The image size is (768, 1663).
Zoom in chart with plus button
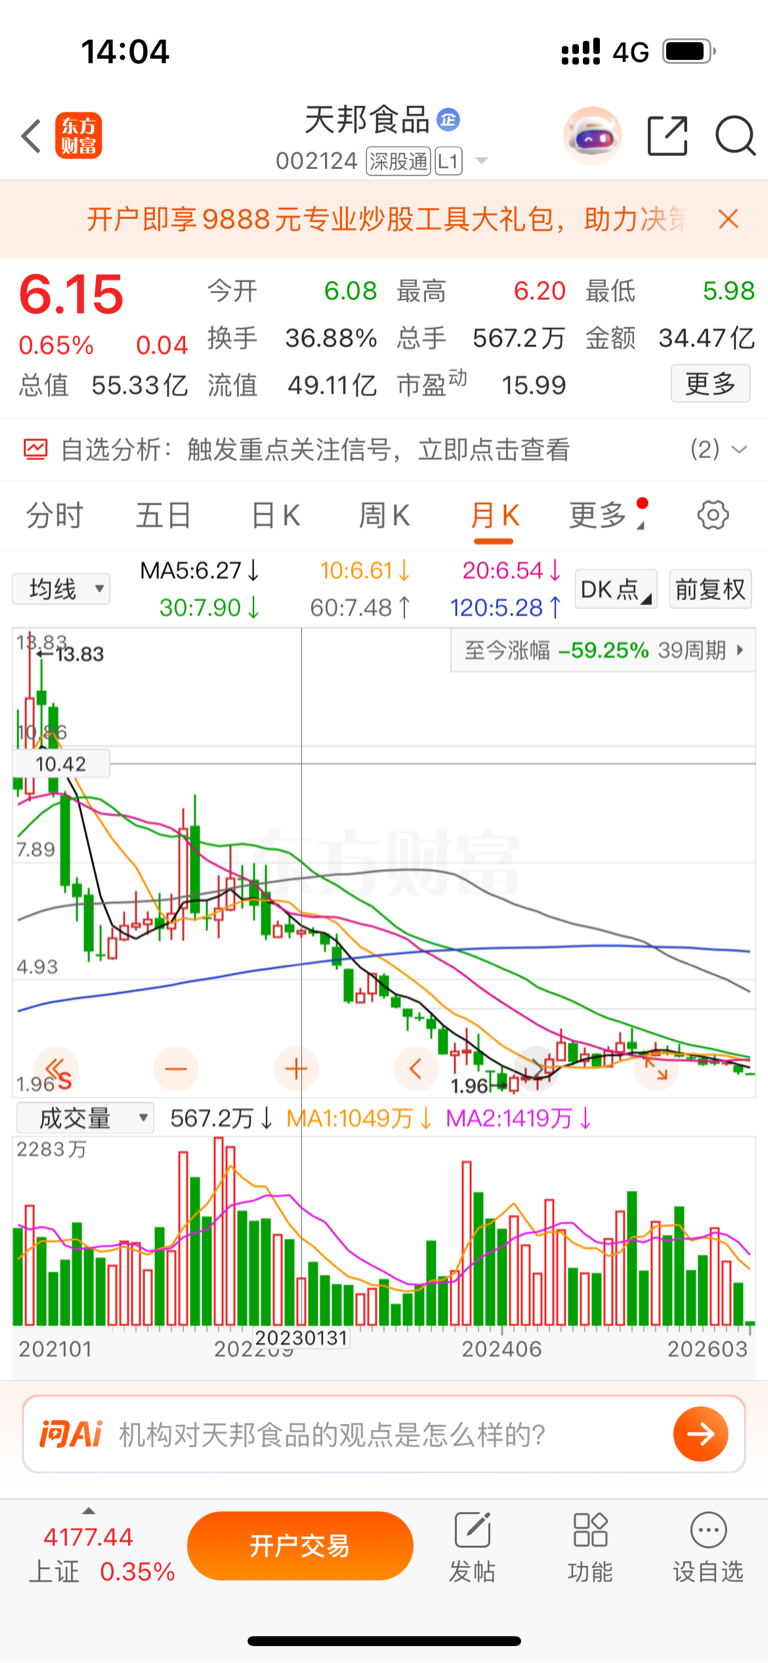point(296,1069)
